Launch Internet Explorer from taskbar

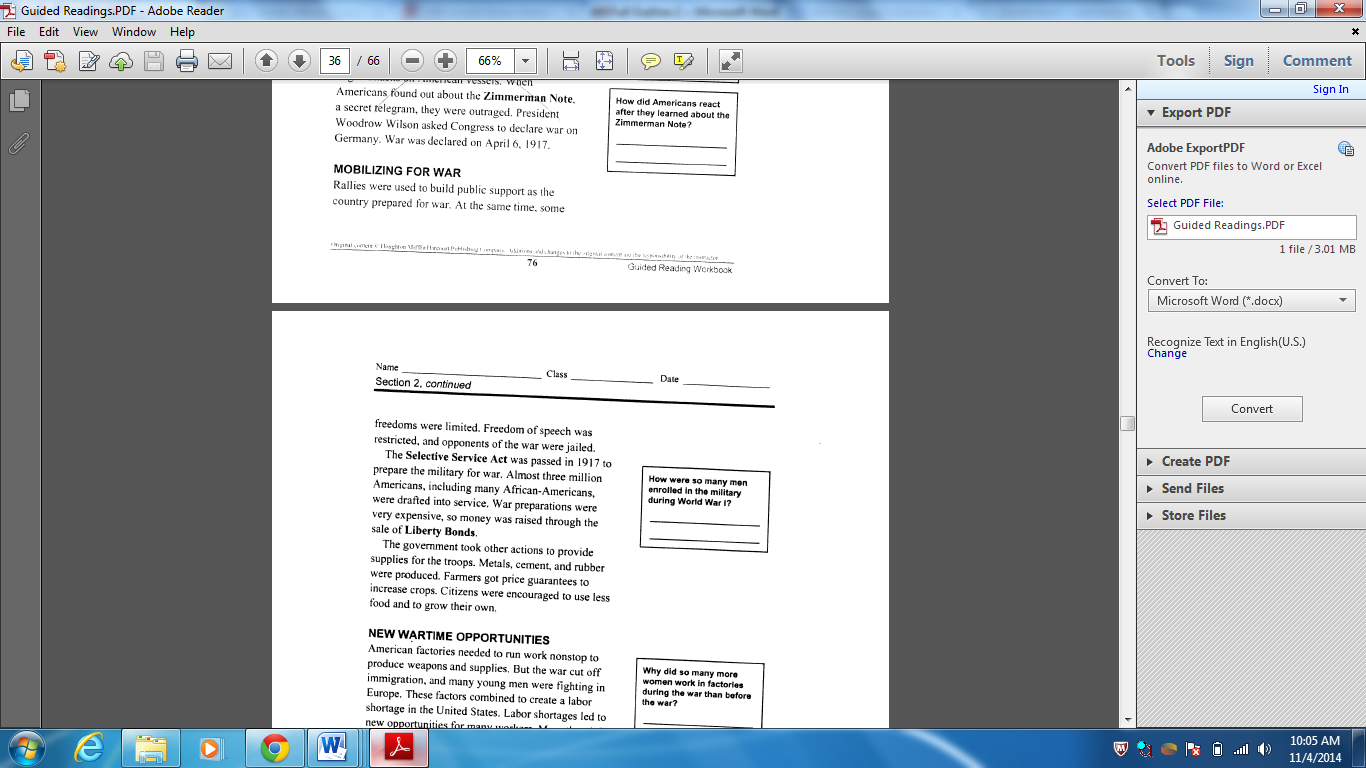coord(91,748)
